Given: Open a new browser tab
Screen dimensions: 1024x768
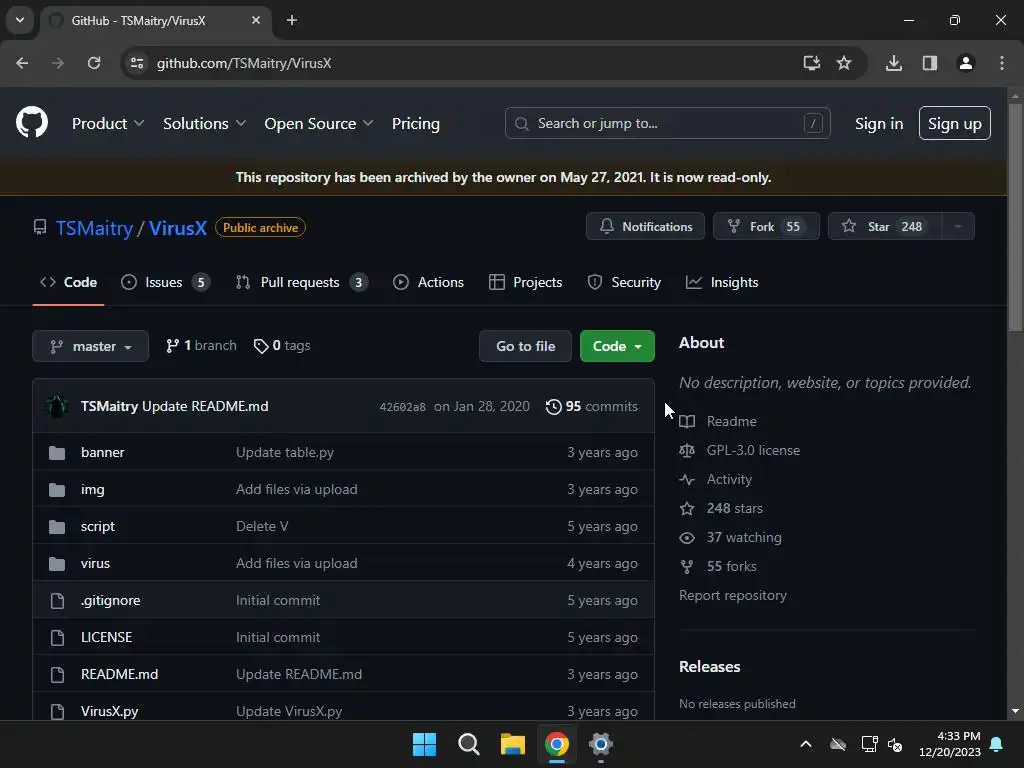Looking at the screenshot, I should point(292,20).
